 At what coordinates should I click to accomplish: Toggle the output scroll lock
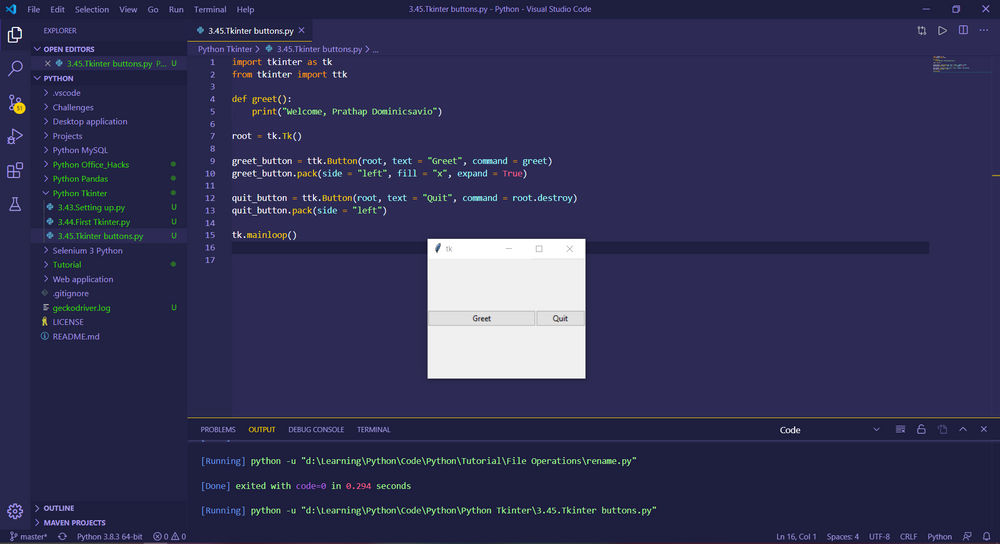pos(921,429)
